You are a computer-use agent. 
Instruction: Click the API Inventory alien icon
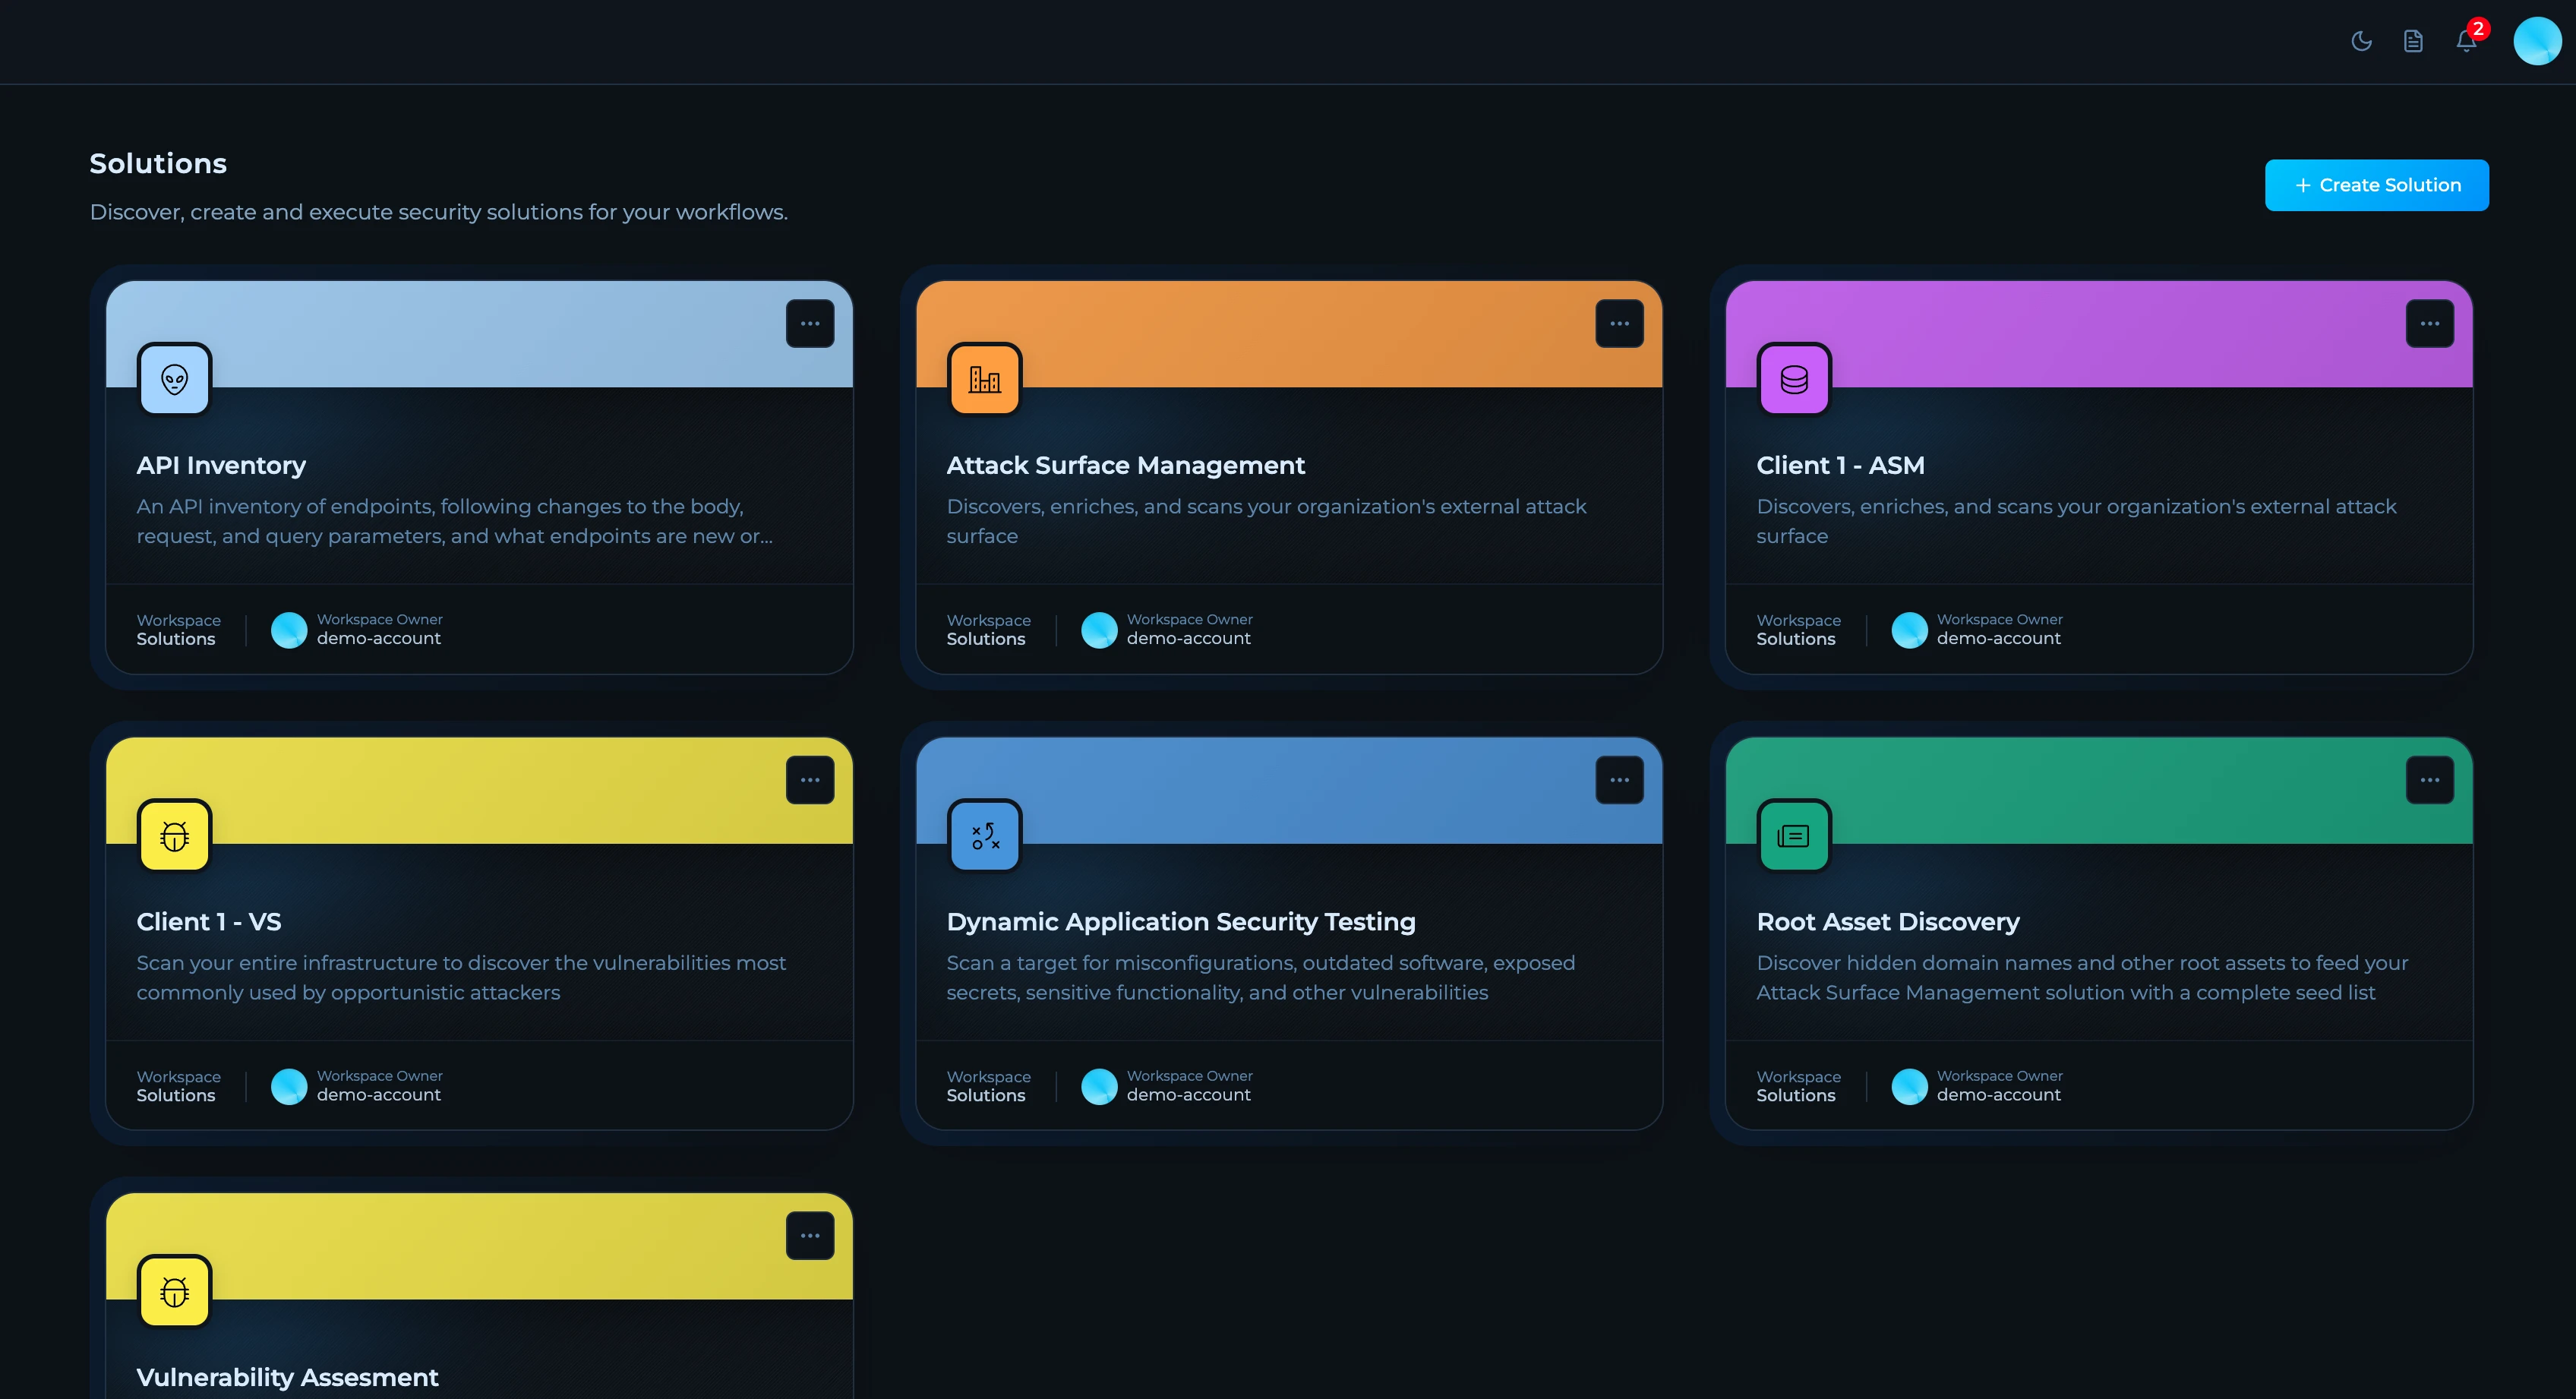[174, 379]
